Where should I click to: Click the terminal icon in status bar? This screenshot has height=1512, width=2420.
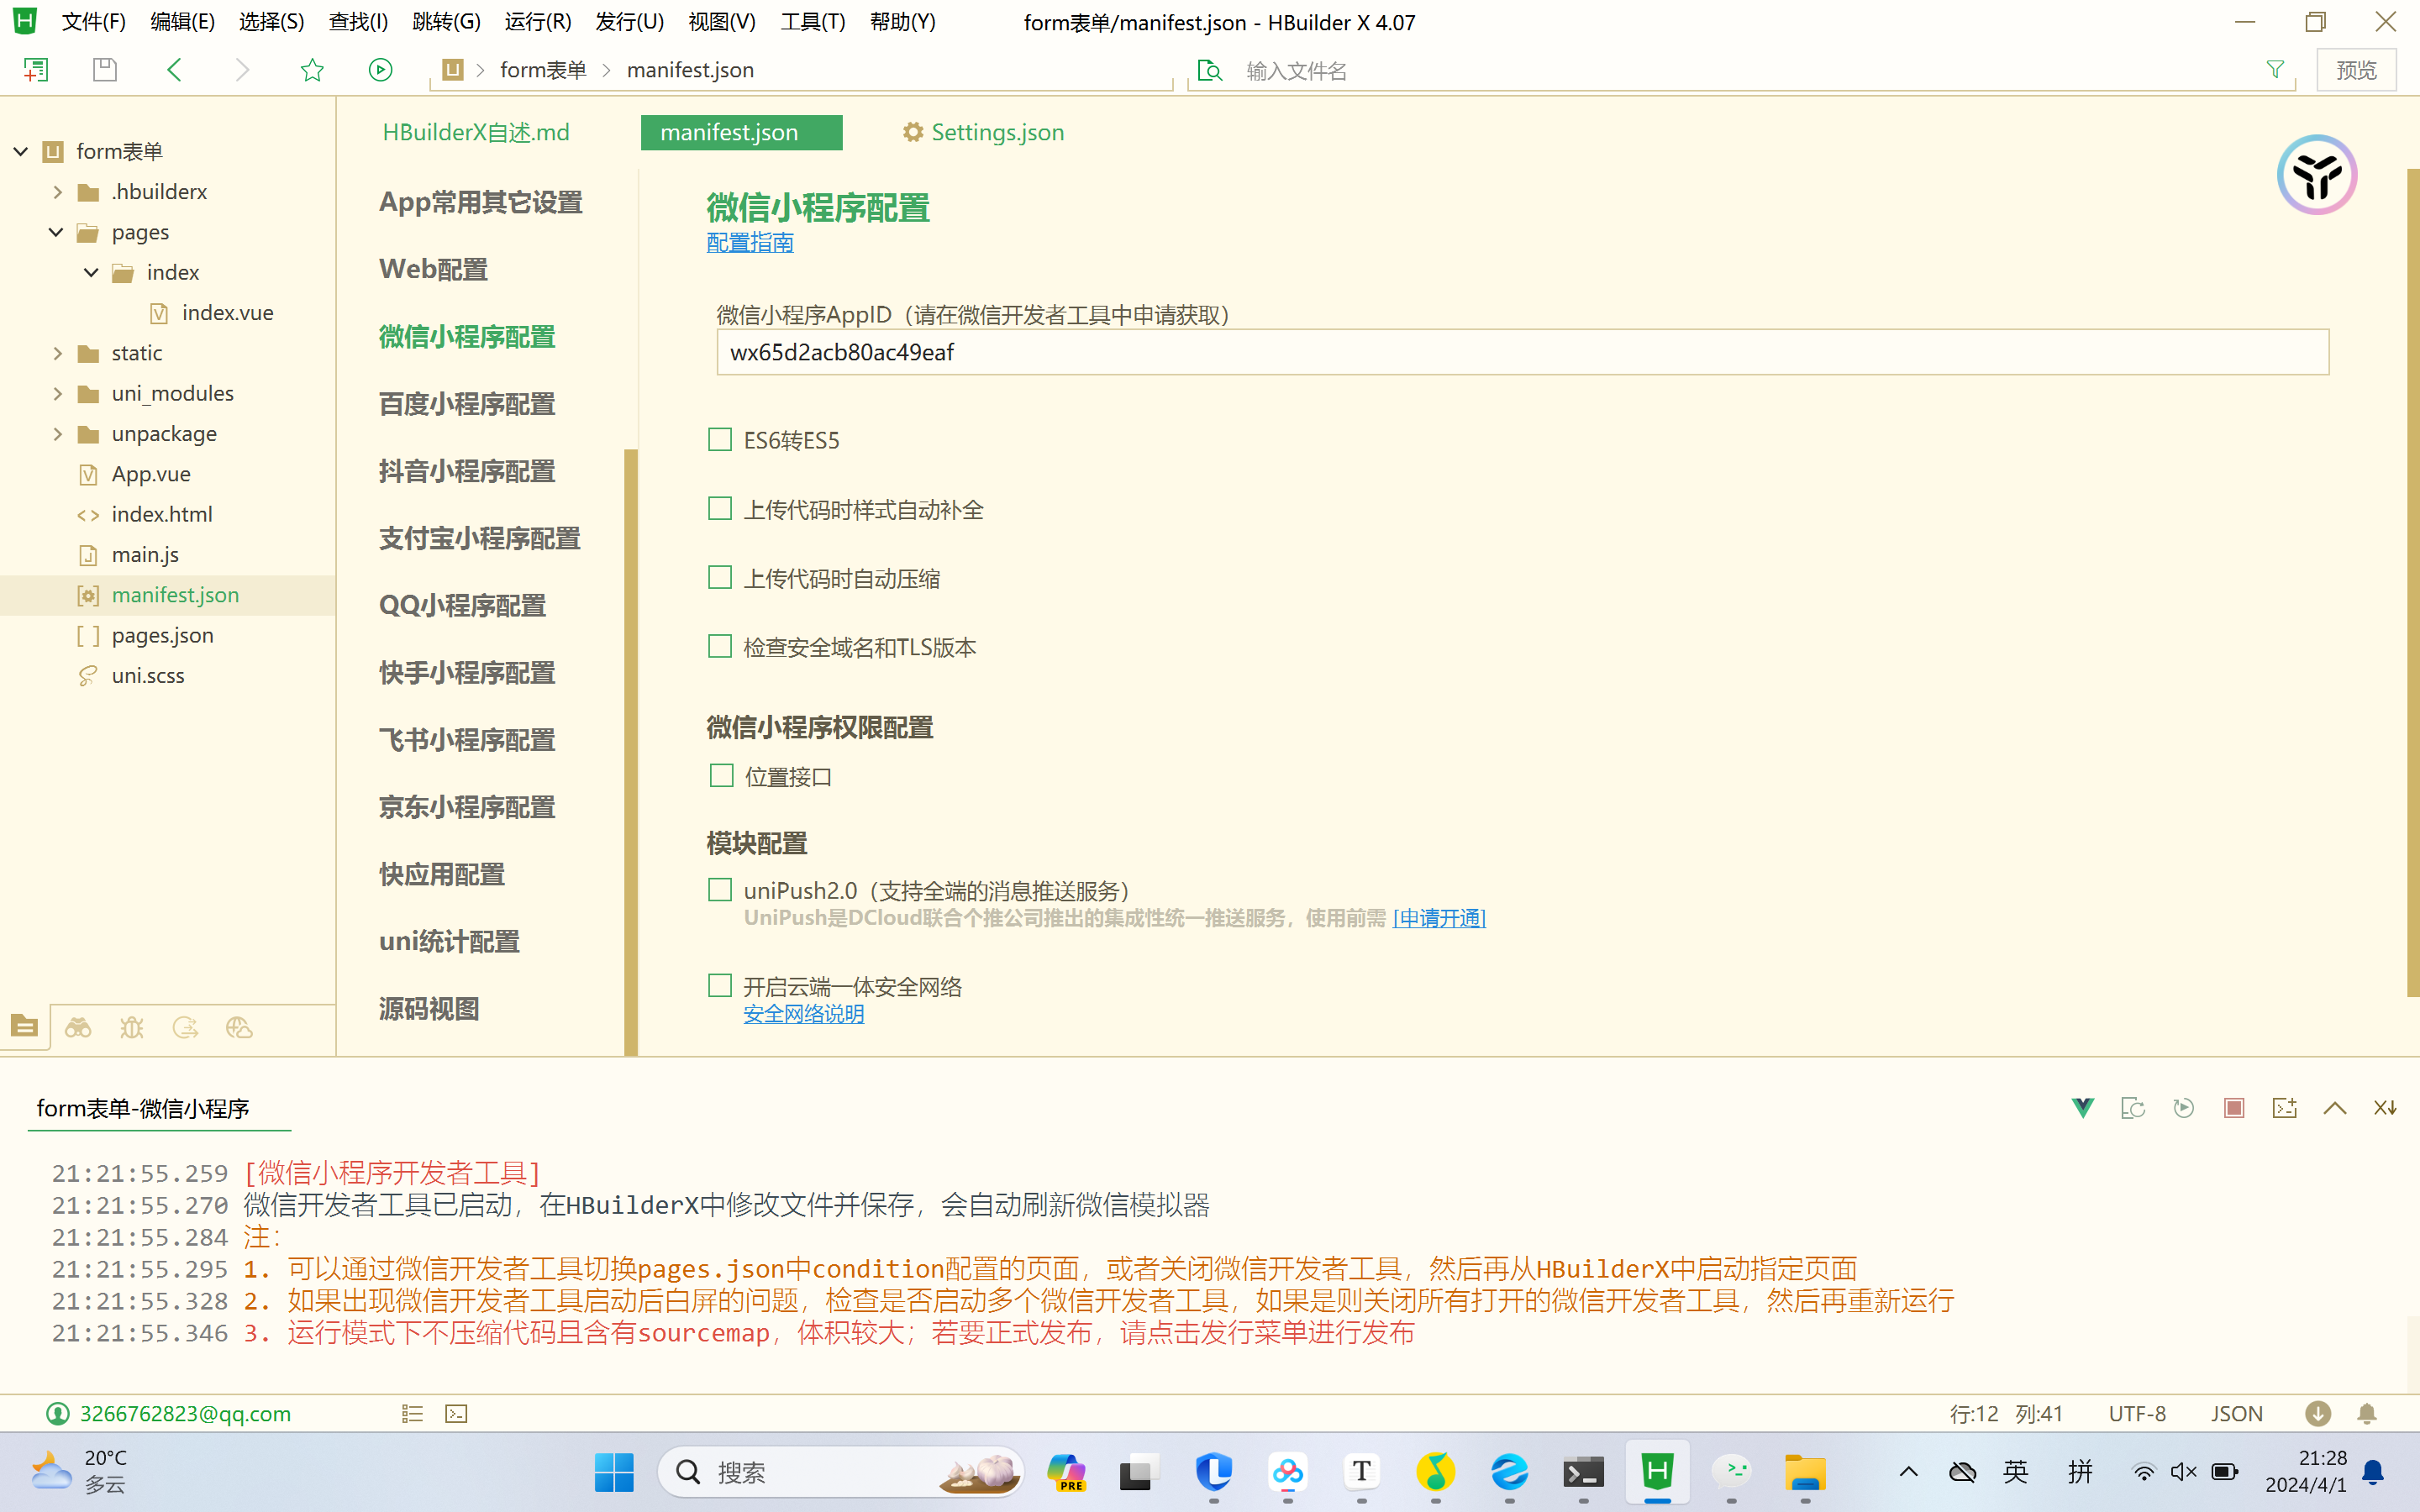(x=456, y=1413)
